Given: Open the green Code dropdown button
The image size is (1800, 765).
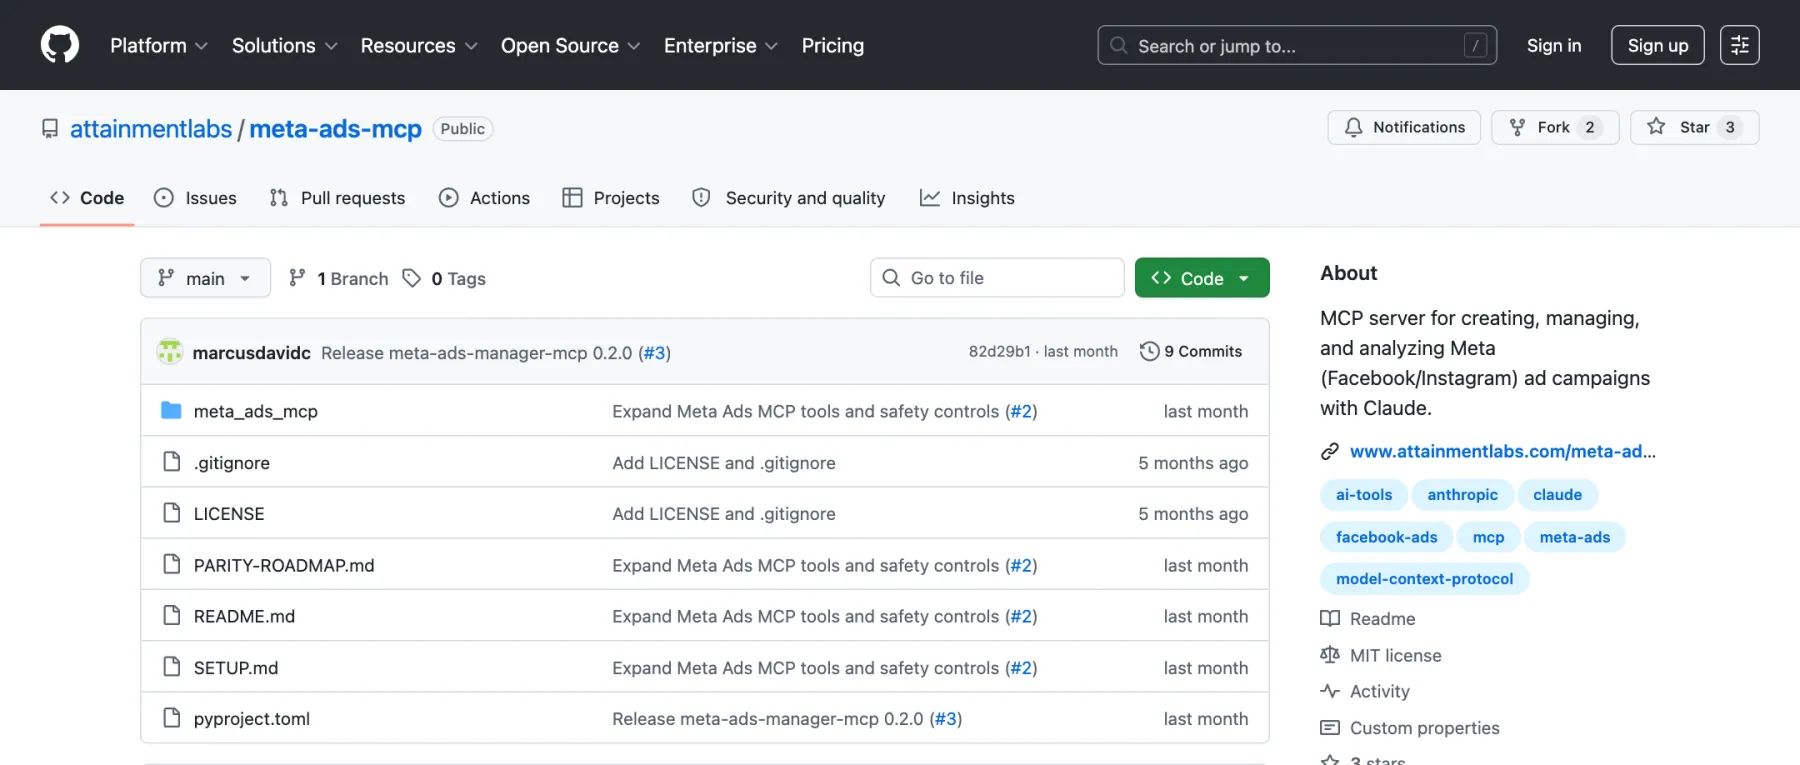Looking at the screenshot, I should click(x=1202, y=278).
